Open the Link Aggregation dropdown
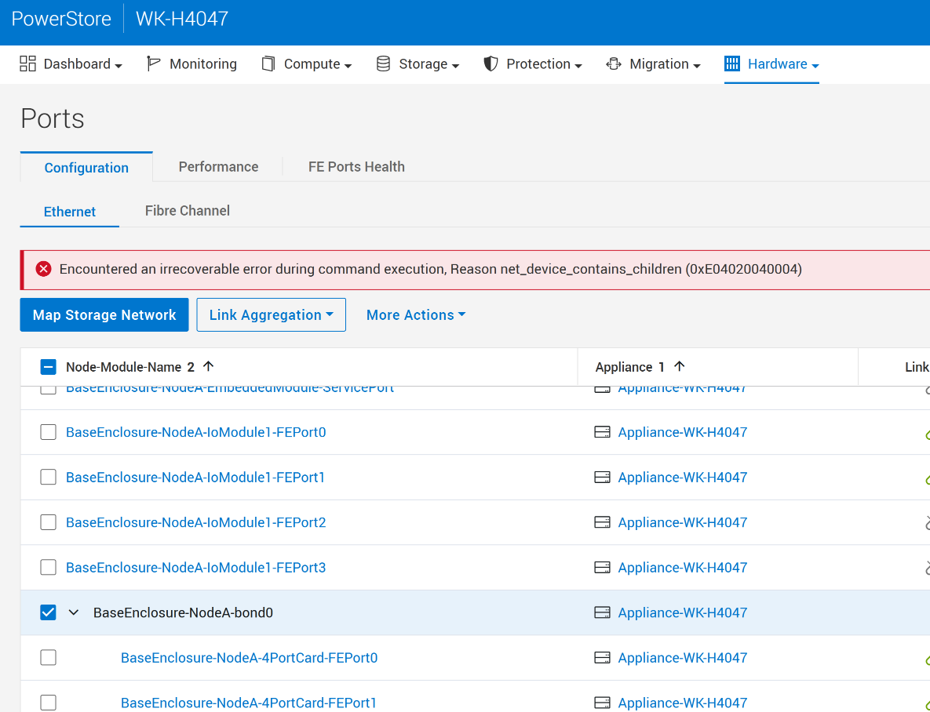This screenshot has height=712, width=930. pyautogui.click(x=271, y=315)
